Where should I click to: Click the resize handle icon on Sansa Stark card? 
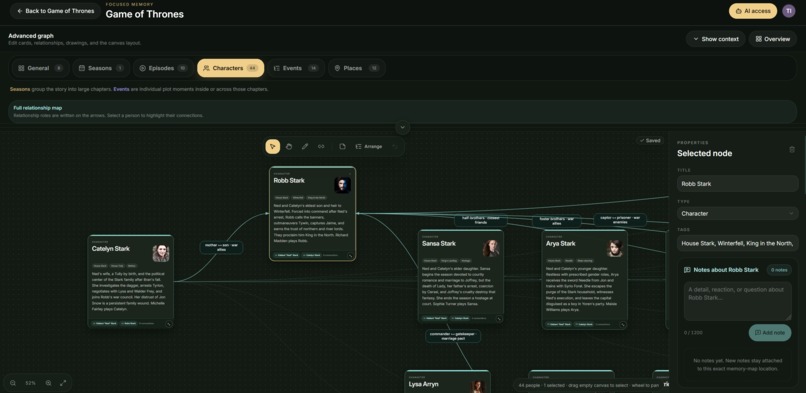(x=499, y=319)
